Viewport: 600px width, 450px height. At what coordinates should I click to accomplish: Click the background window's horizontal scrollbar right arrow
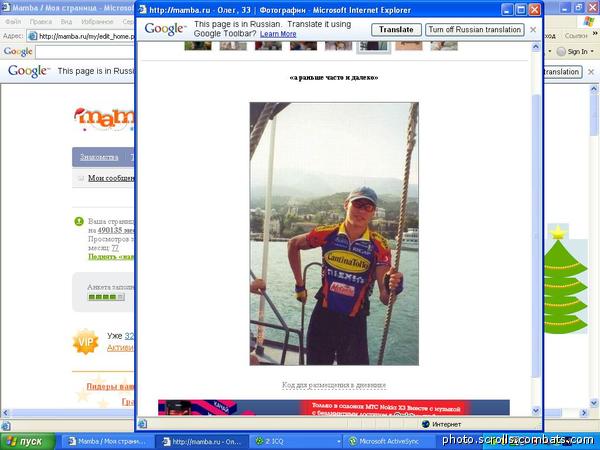point(584,413)
